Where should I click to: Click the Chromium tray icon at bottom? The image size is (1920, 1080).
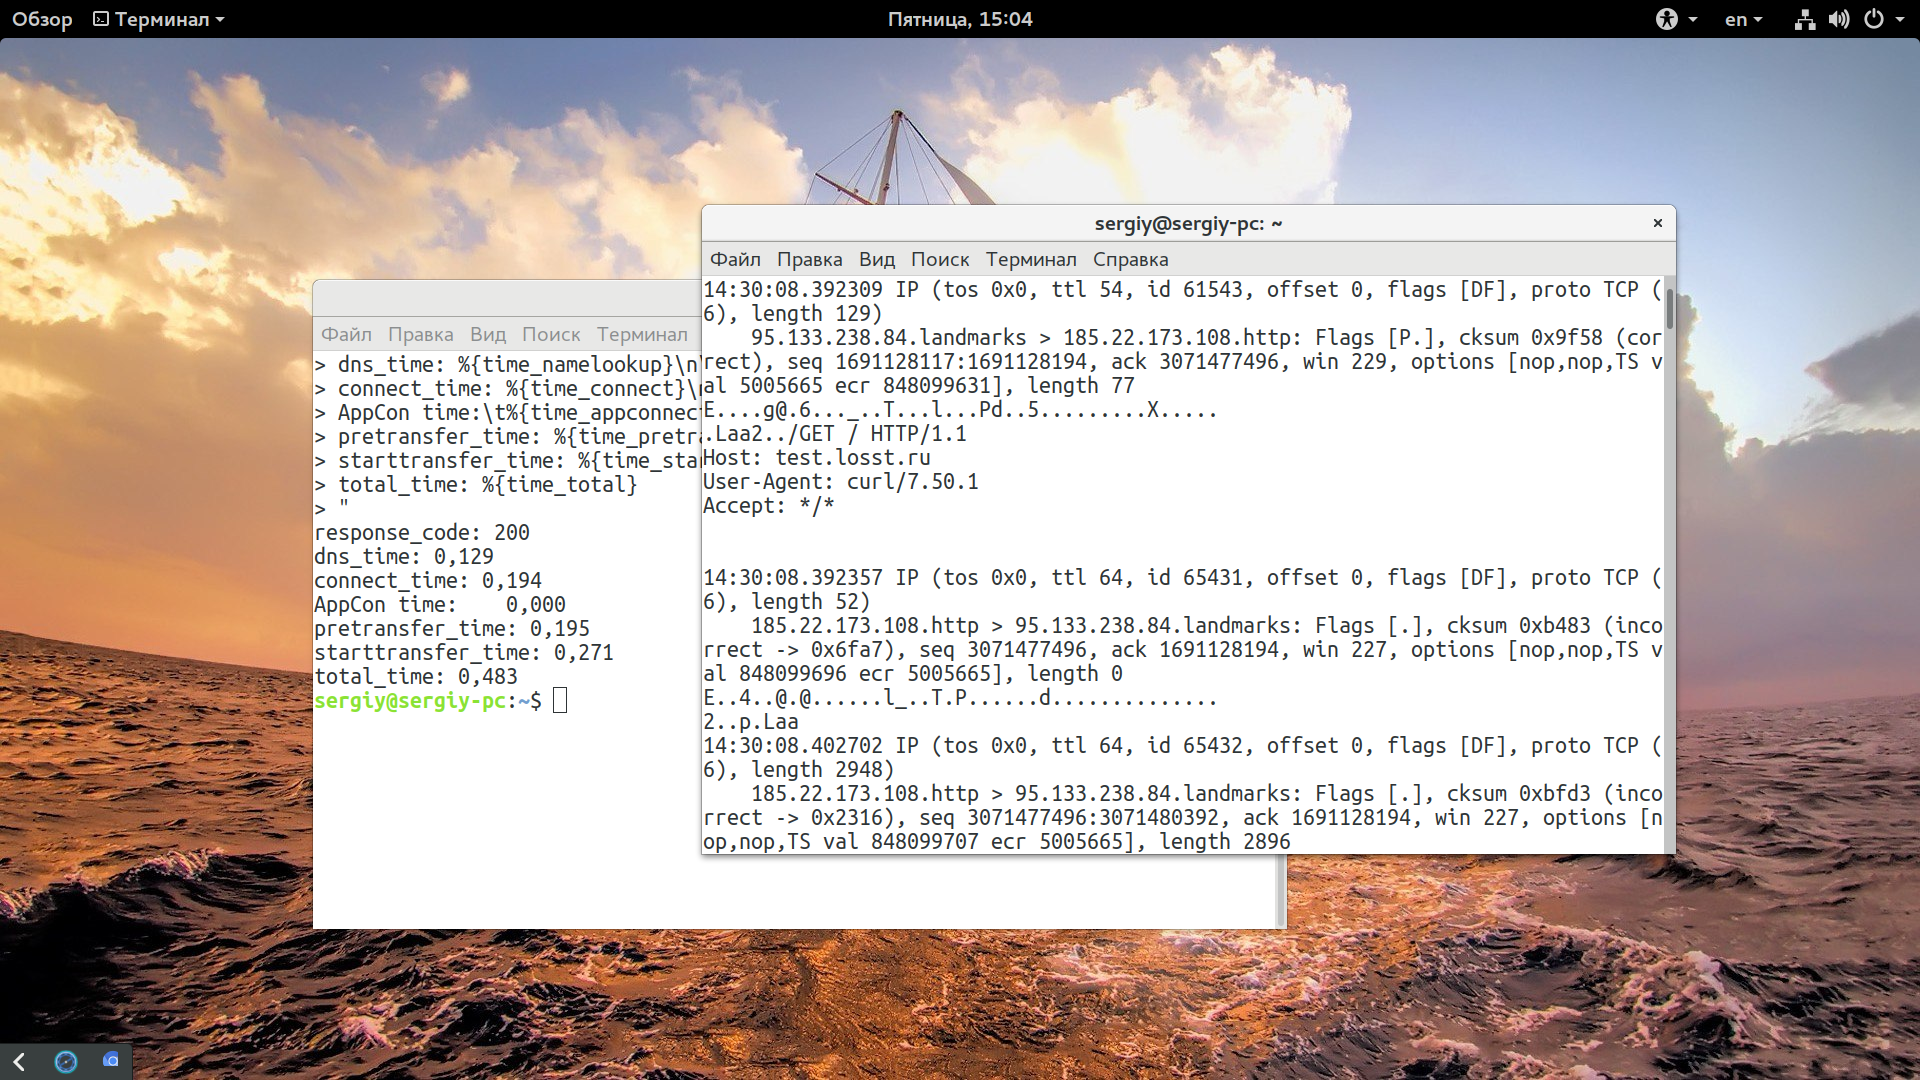click(111, 1060)
